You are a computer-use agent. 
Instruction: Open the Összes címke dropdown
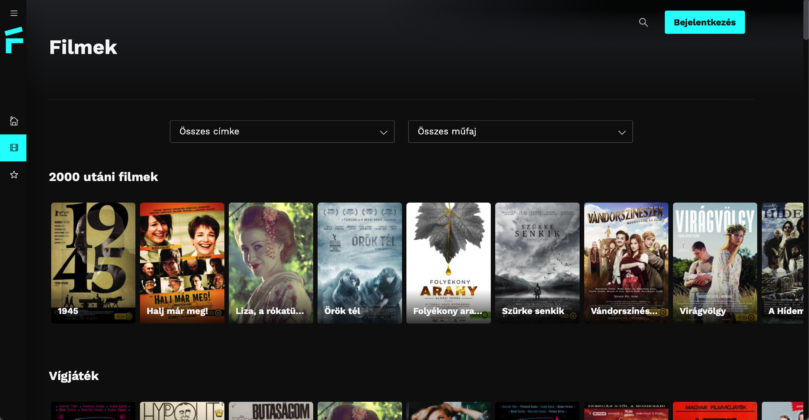tap(282, 132)
